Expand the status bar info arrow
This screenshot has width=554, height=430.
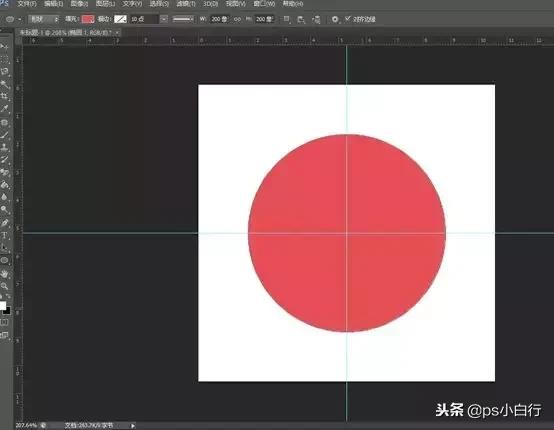click(133, 426)
